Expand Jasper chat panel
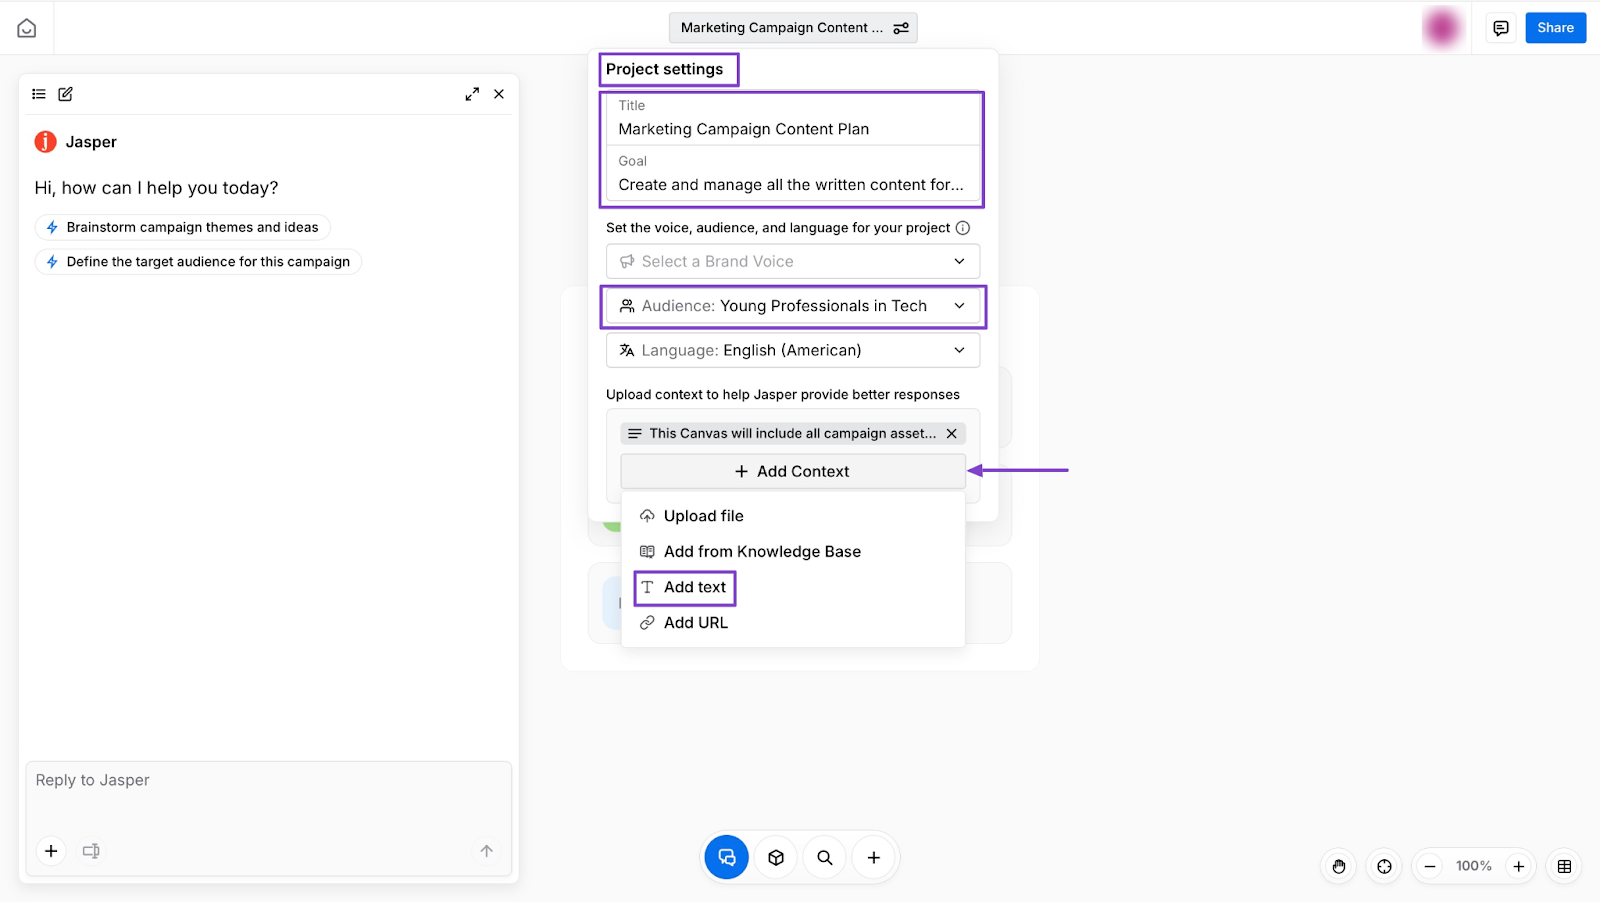 472,94
